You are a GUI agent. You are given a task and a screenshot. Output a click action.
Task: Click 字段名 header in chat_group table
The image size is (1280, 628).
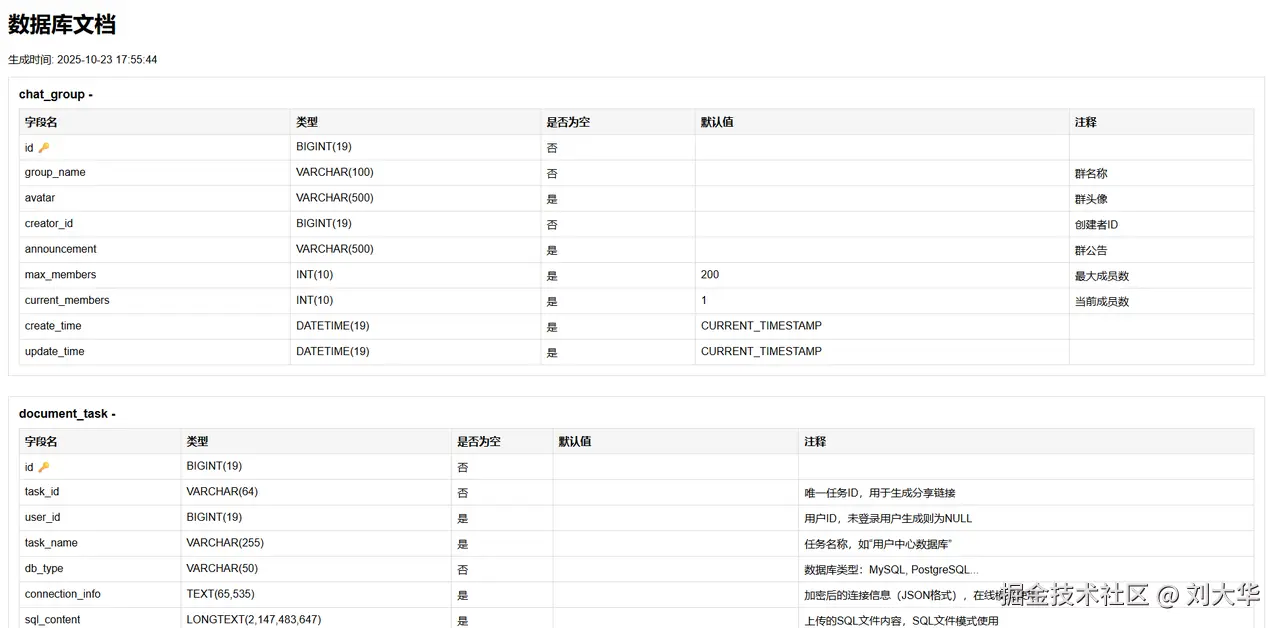coord(155,122)
